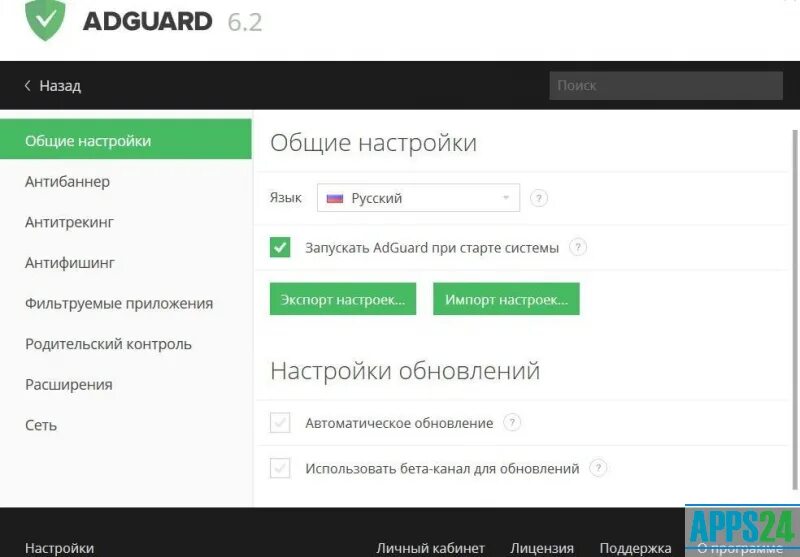The height and width of the screenshot is (557, 800).
Task: Click Экспорт настроек button
Action: pos(343,299)
